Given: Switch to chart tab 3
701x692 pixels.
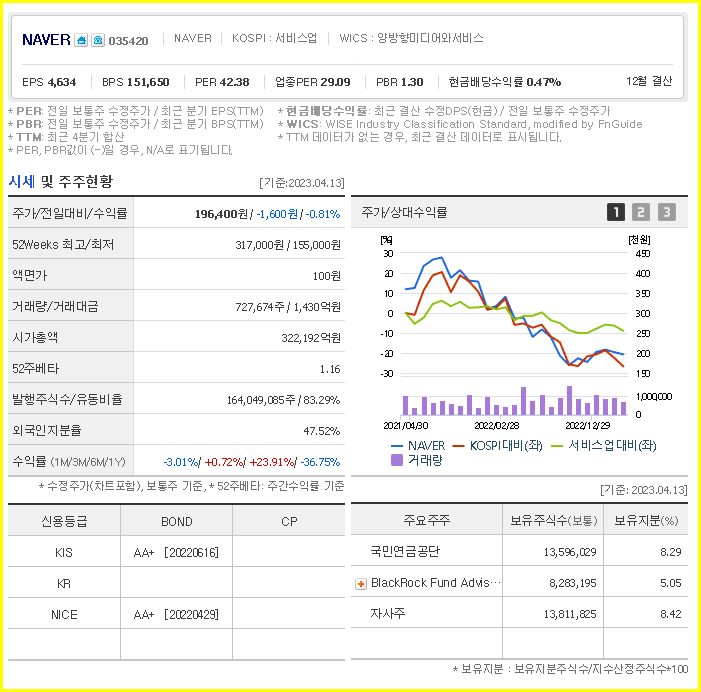Looking at the screenshot, I should click(x=667, y=212).
